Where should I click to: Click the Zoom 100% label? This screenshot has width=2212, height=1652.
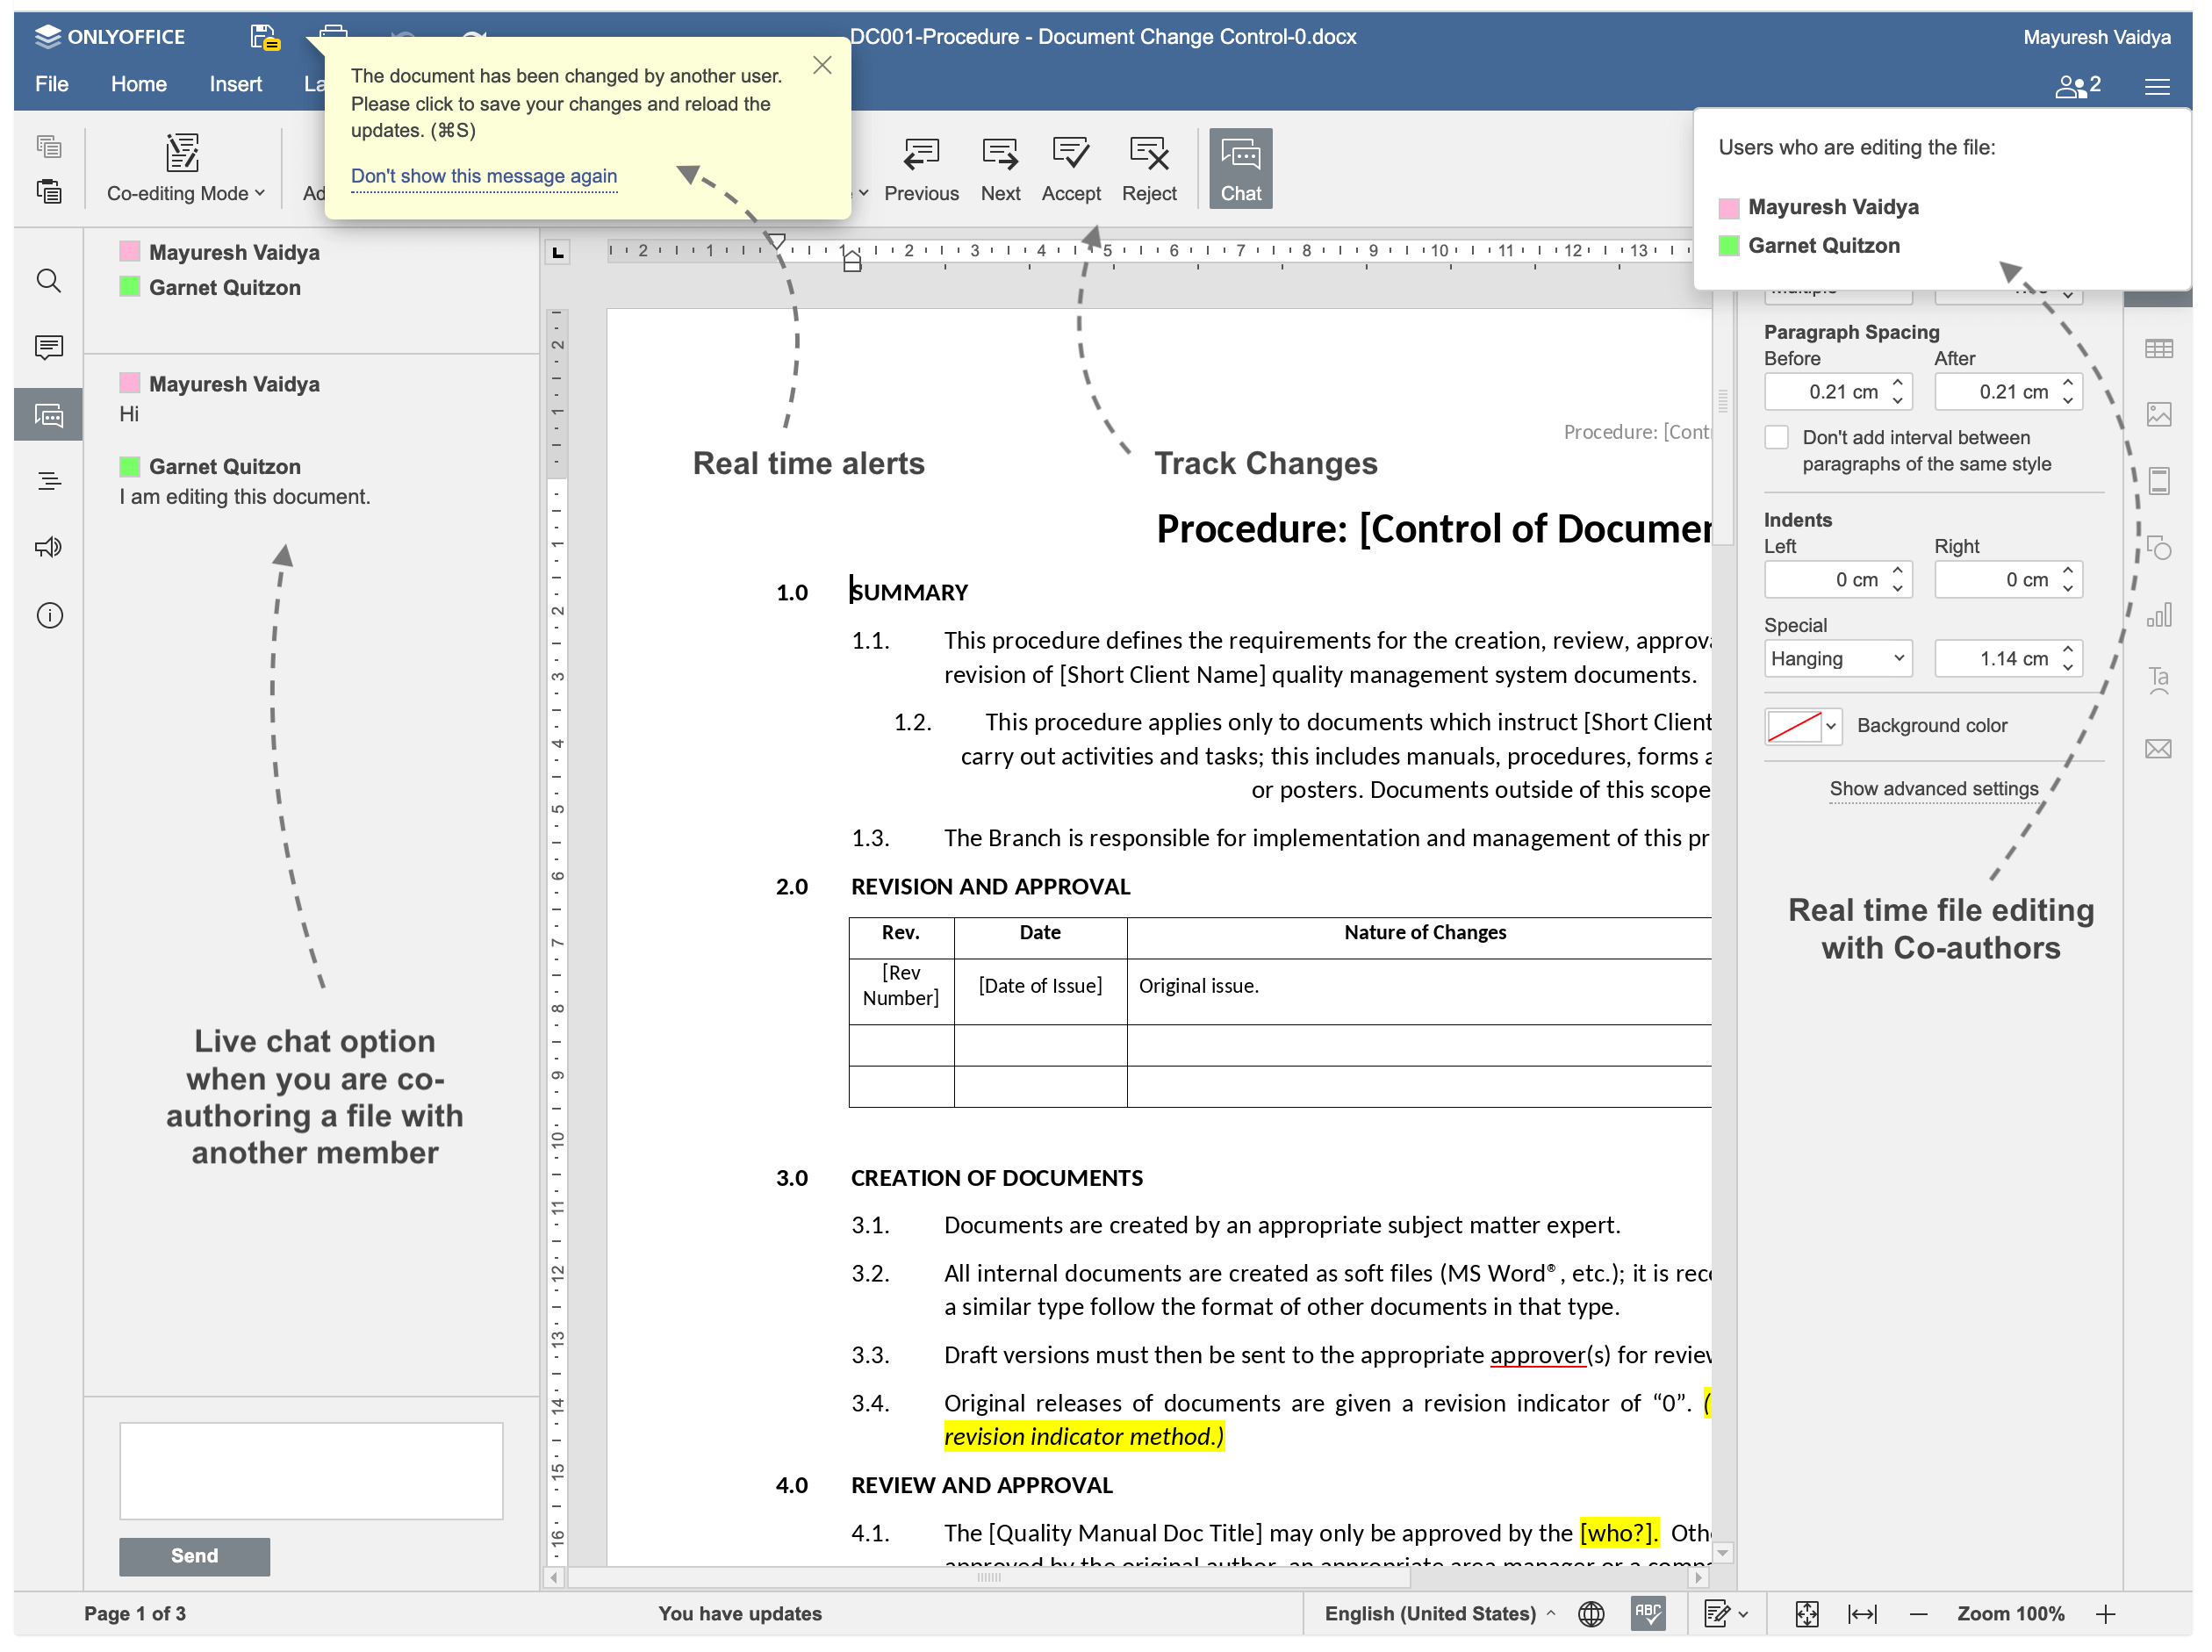[x=2010, y=1613]
